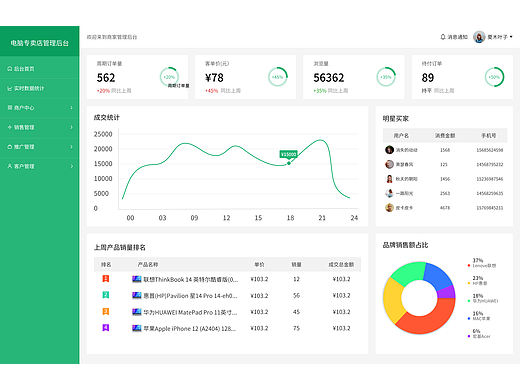Click the 6% Acer legend entry
The width and height of the screenshot is (520, 390).
479,334
